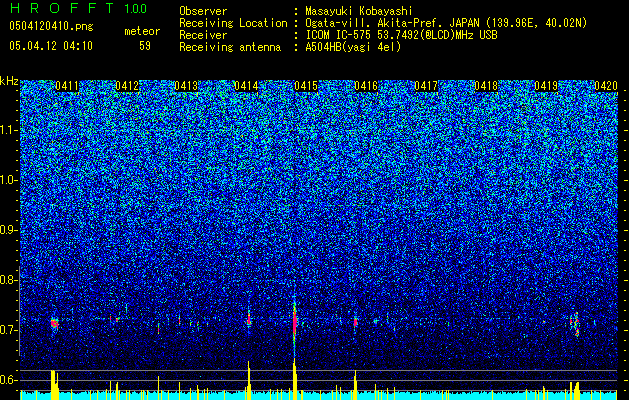The width and height of the screenshot is (629, 400).
Task: Click the version number 1.00
Action: [136, 8]
